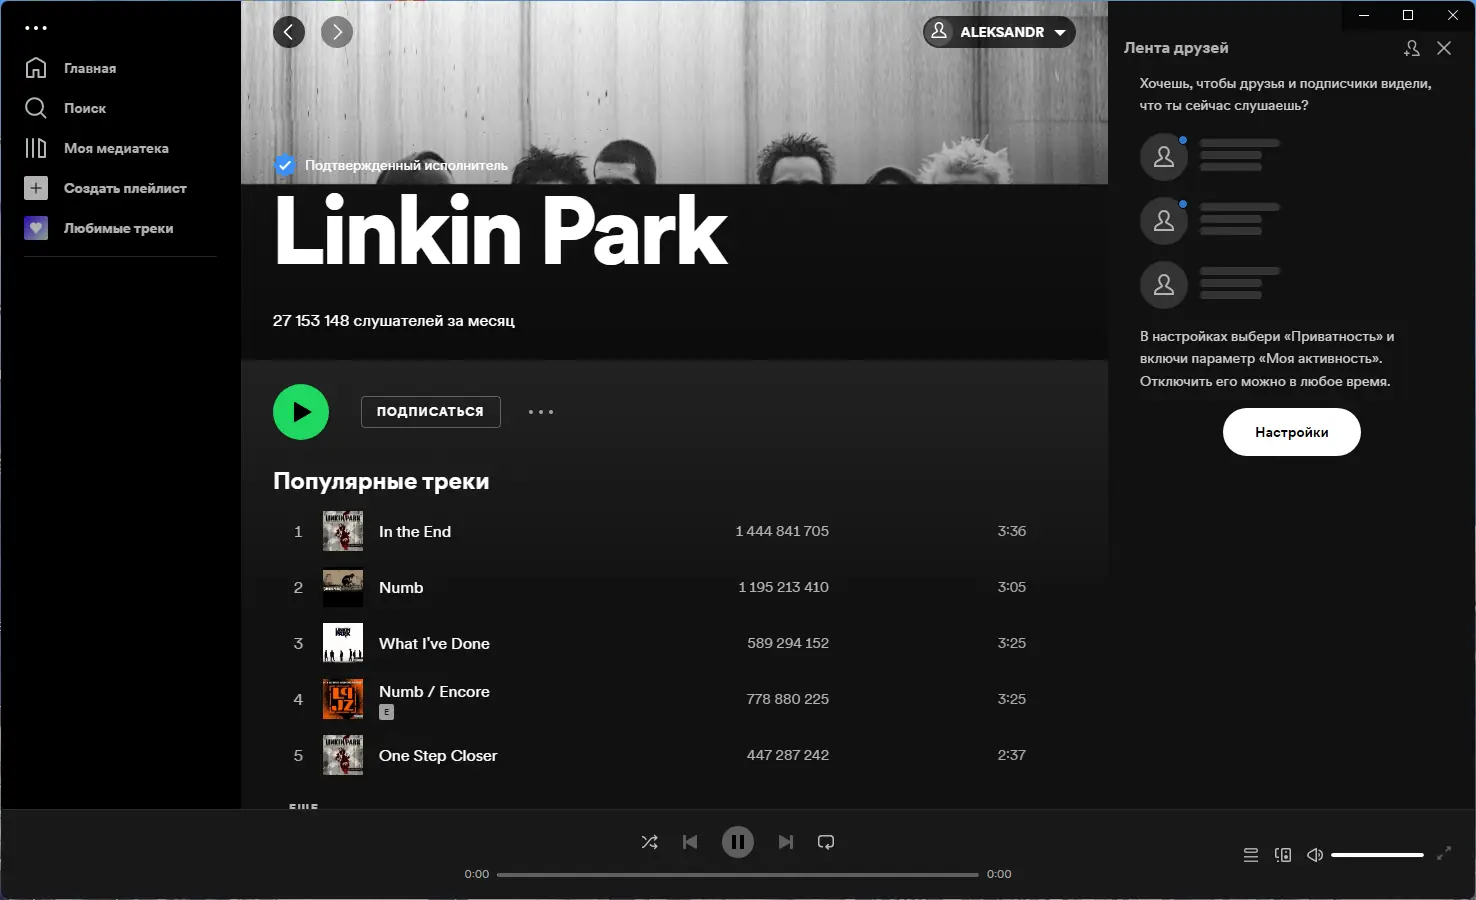The height and width of the screenshot is (900, 1476).
Task: Click the magnifying glass search icon
Action: (36, 108)
